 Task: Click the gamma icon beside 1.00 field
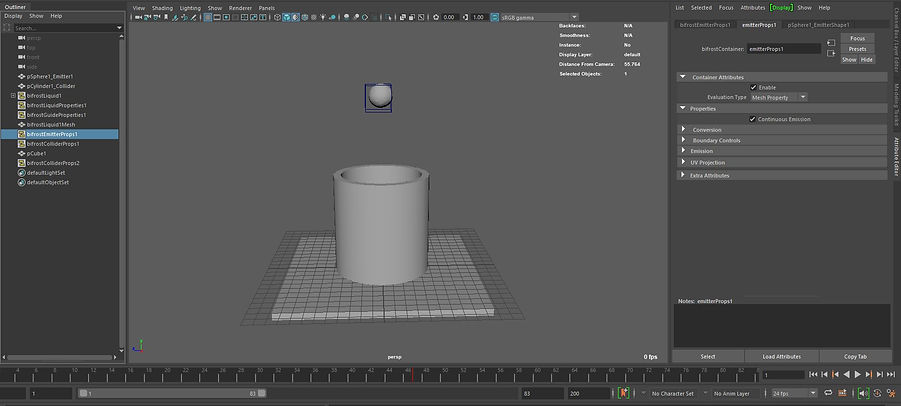[466, 17]
